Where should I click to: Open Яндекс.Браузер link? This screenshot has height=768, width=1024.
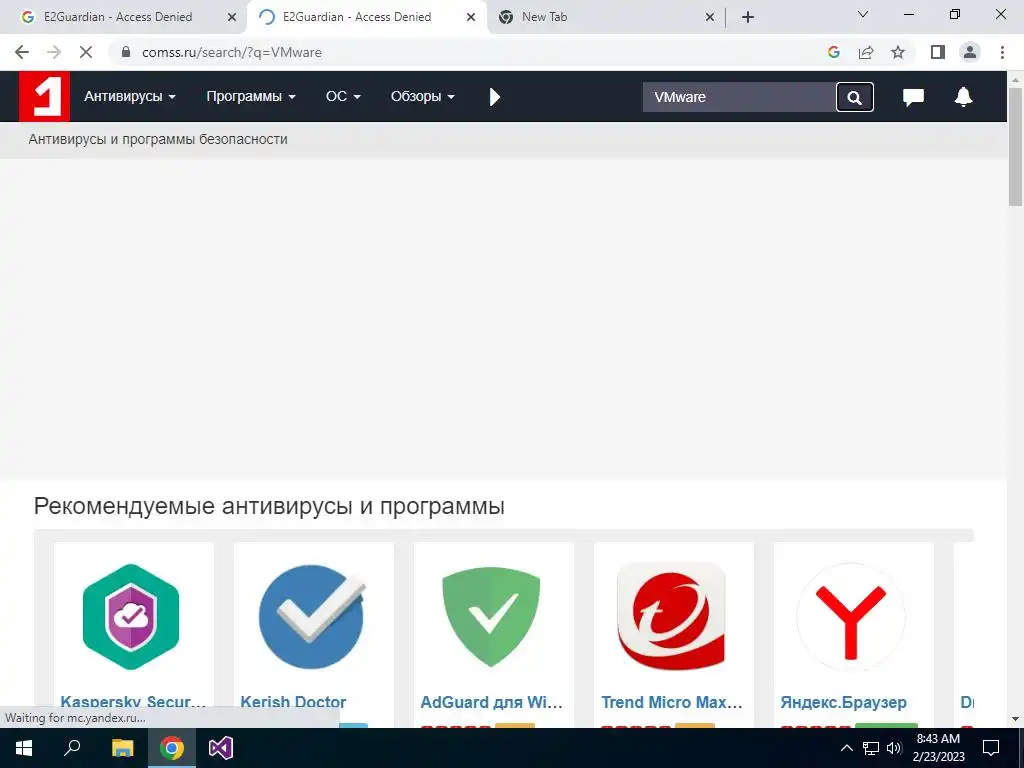coord(843,702)
